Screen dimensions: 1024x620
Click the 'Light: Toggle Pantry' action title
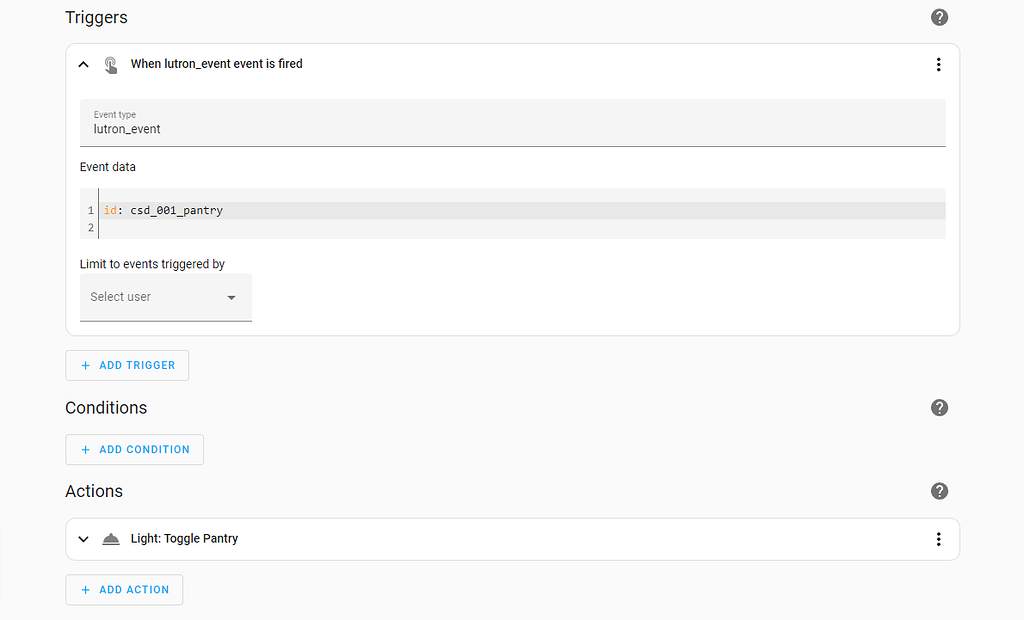(x=184, y=539)
